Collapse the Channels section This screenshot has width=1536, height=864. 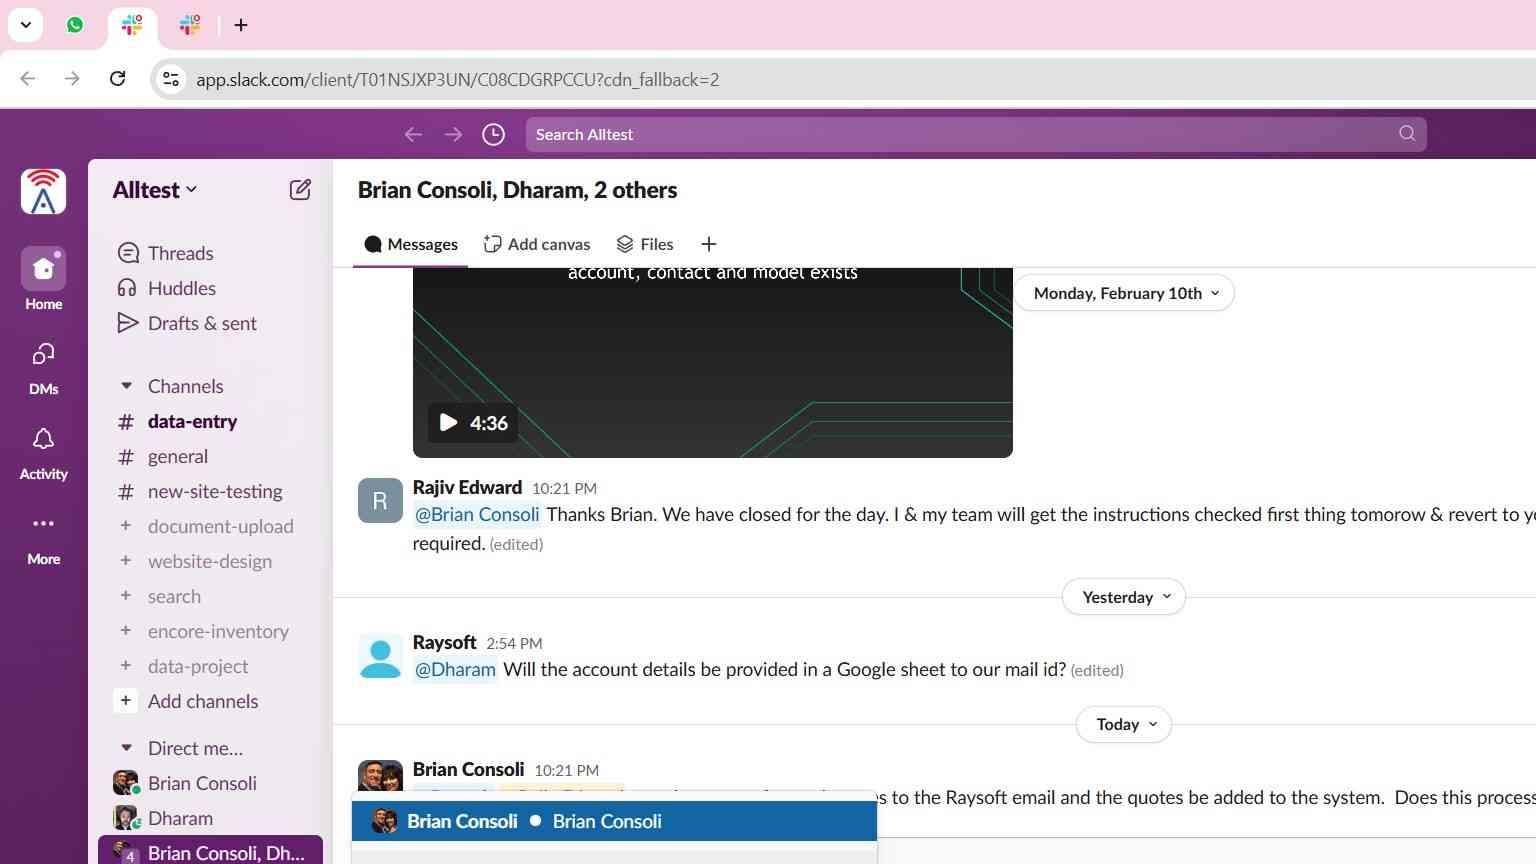coord(126,386)
